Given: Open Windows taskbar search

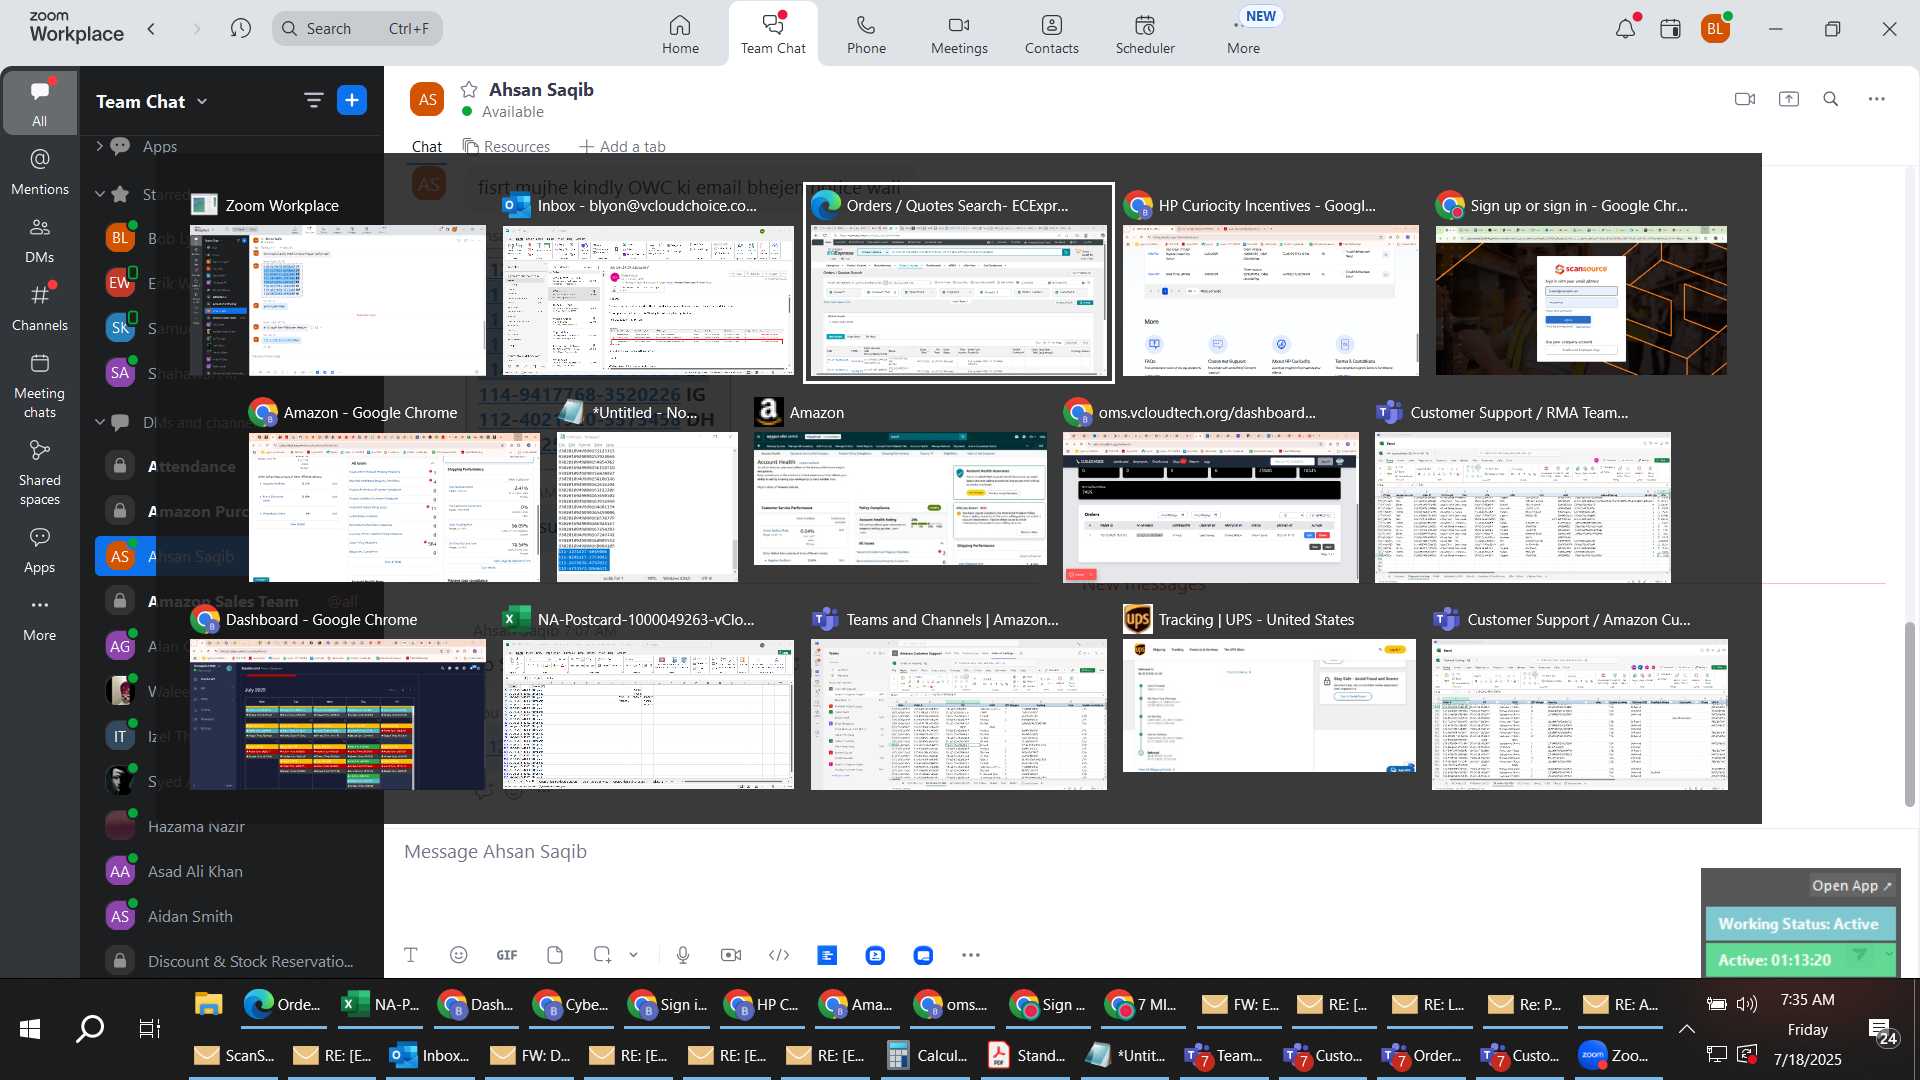Looking at the screenshot, I should point(90,1028).
